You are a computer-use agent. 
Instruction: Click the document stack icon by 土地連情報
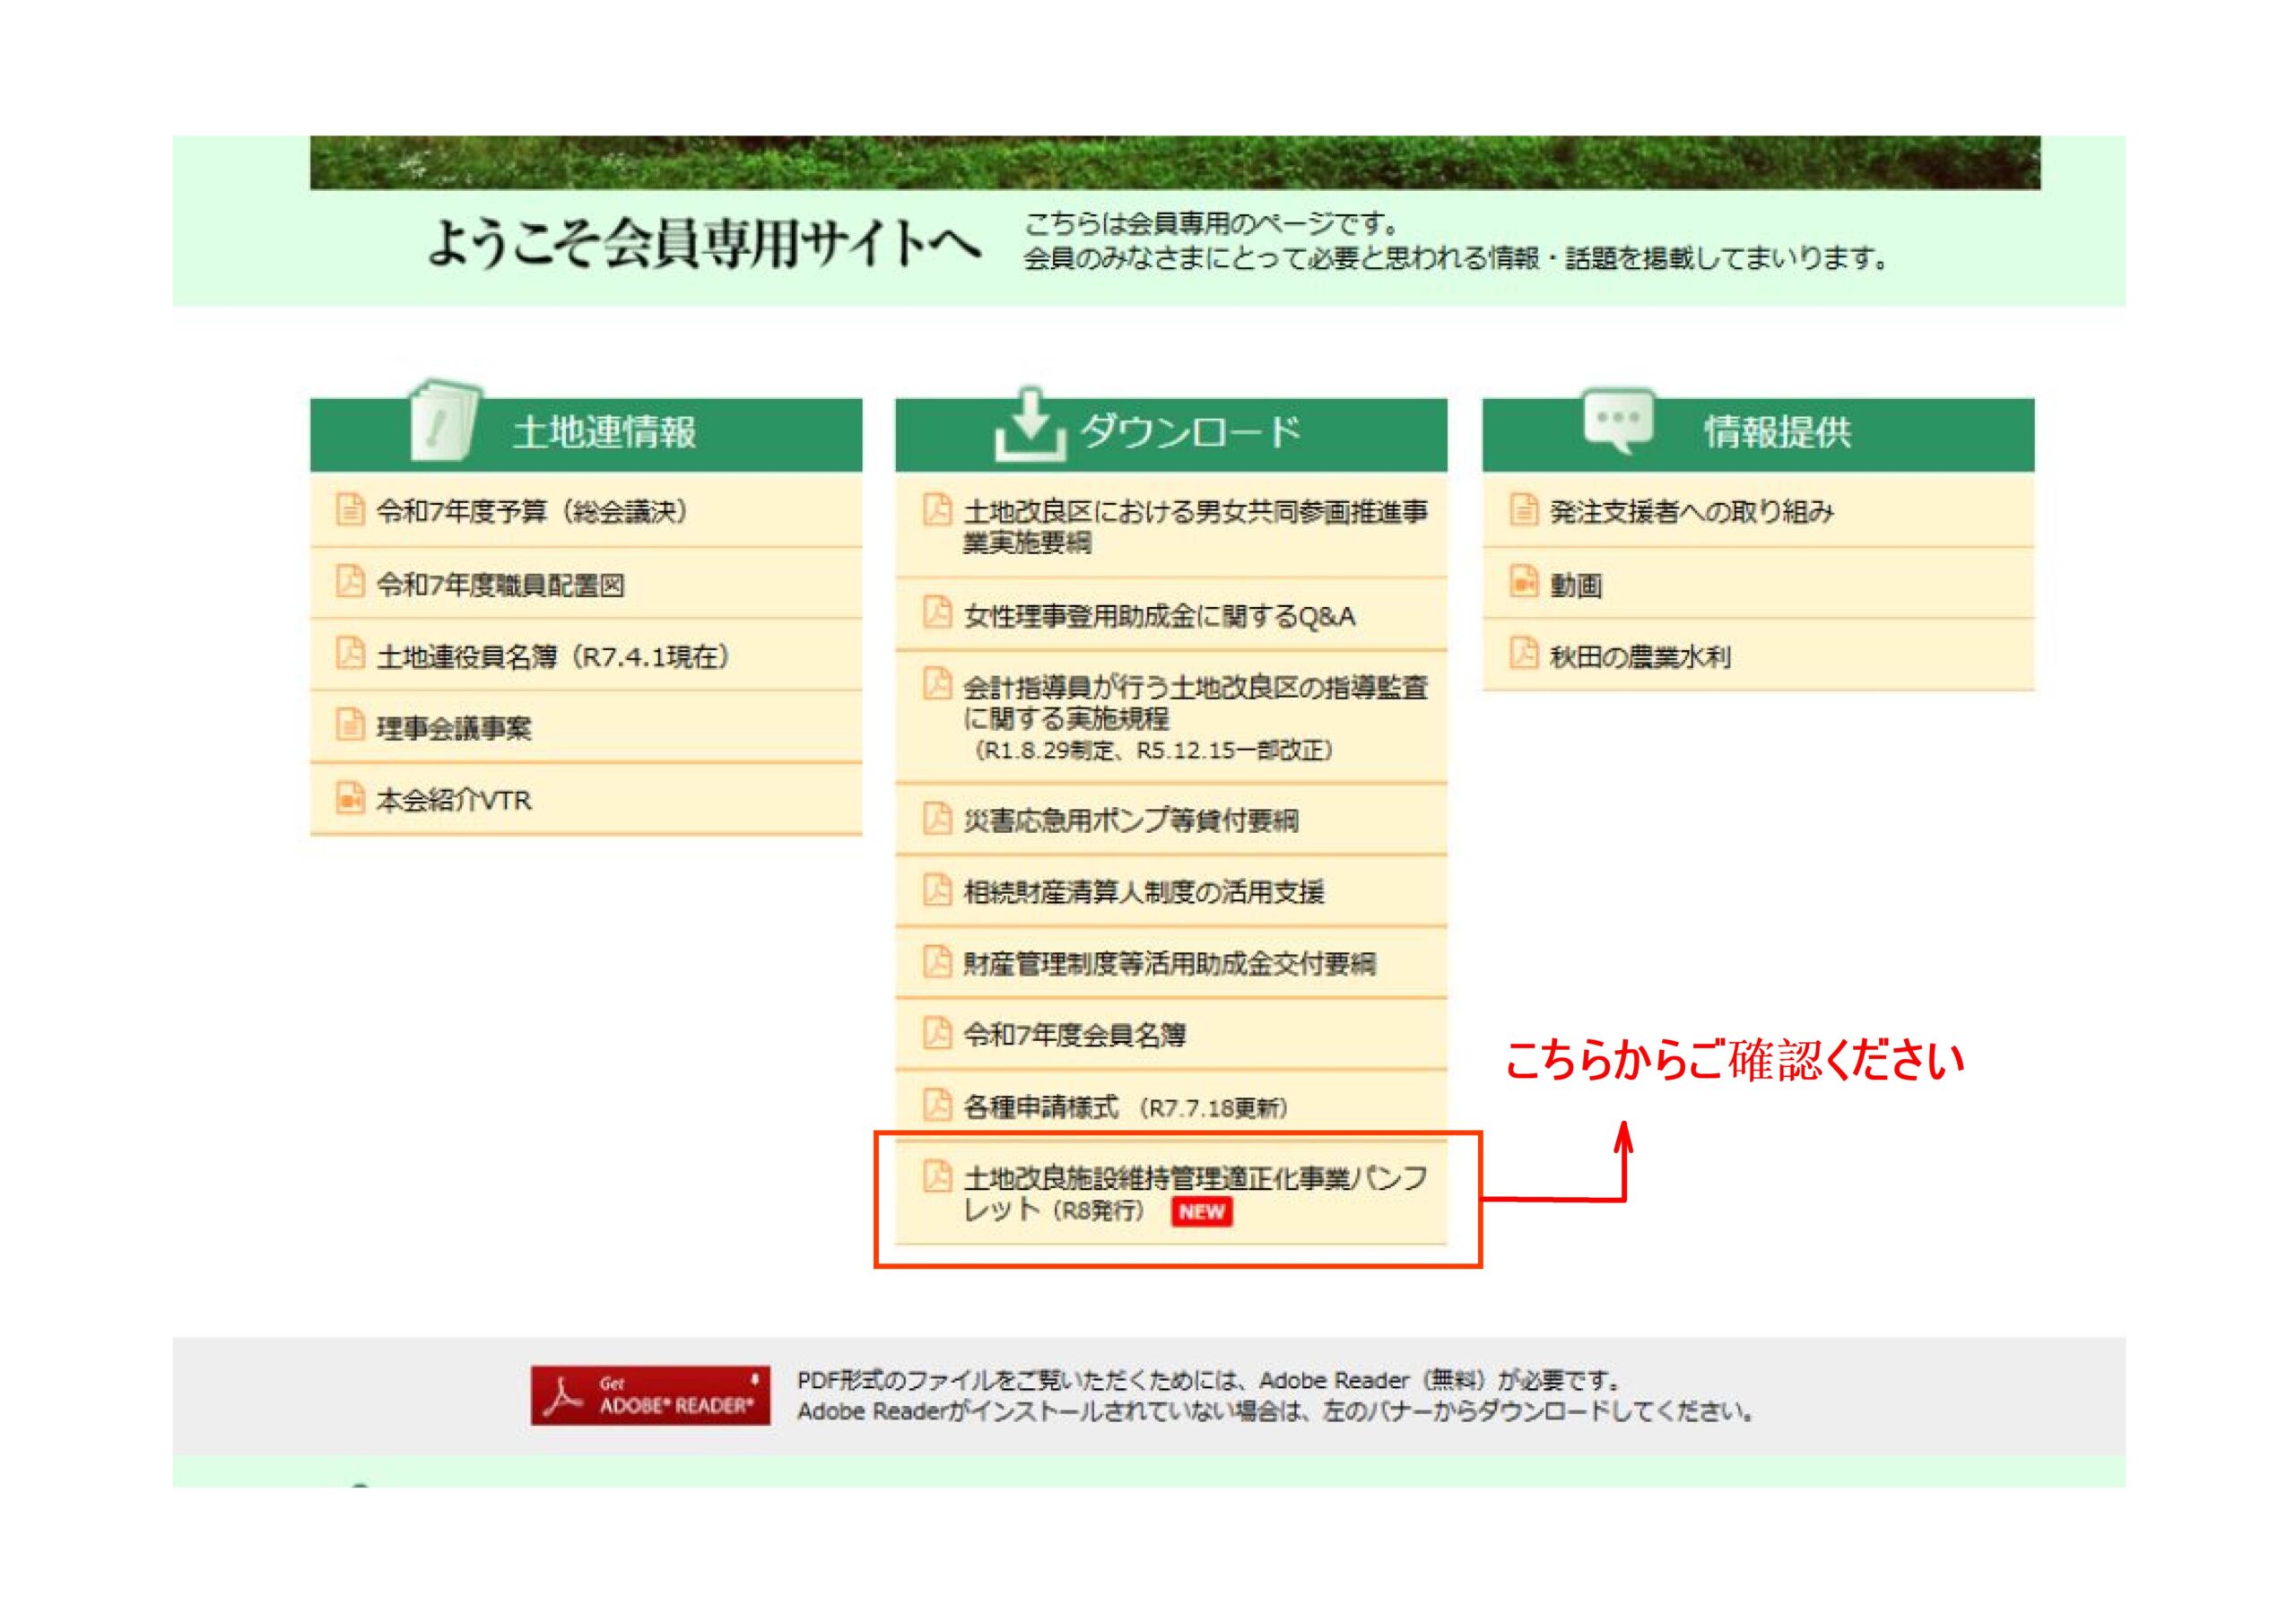click(444, 422)
